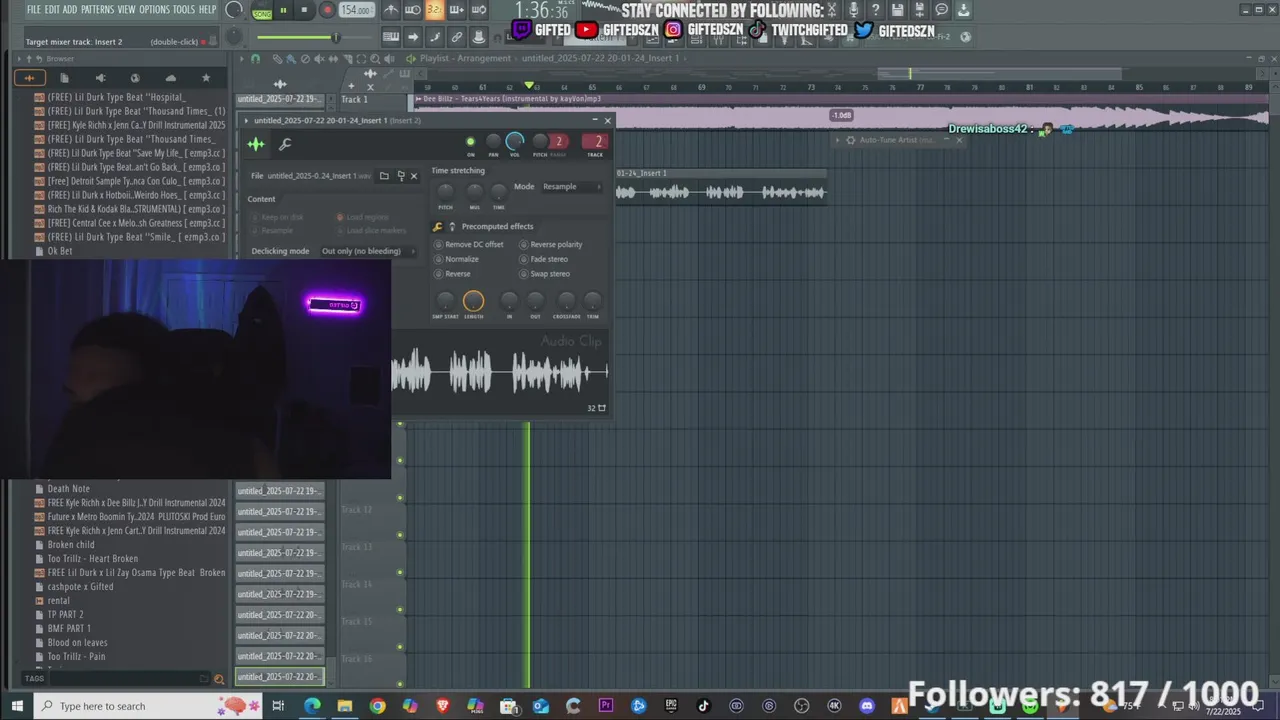Screen dimensions: 1280x720
Task: Click the sampler window menu arrow
Action: tap(246, 121)
